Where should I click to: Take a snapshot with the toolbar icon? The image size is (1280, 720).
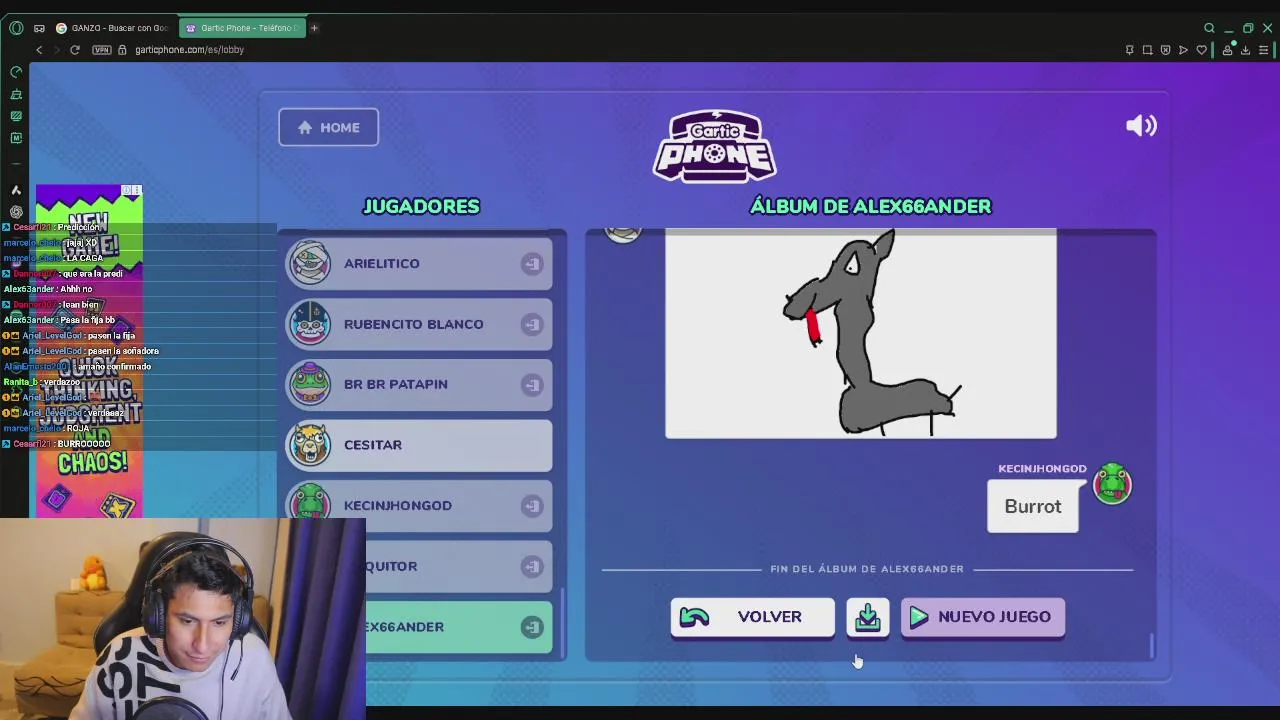1148,50
